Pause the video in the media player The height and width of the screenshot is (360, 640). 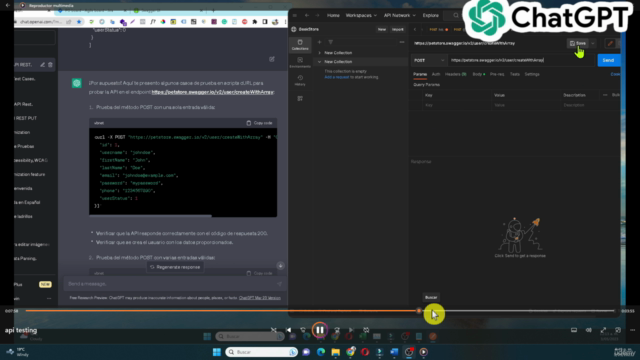click(x=320, y=330)
